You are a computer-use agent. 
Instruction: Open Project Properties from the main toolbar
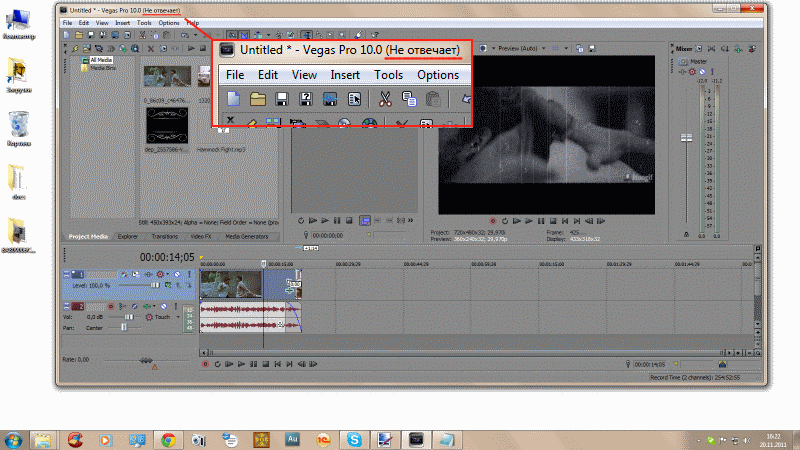click(x=127, y=35)
